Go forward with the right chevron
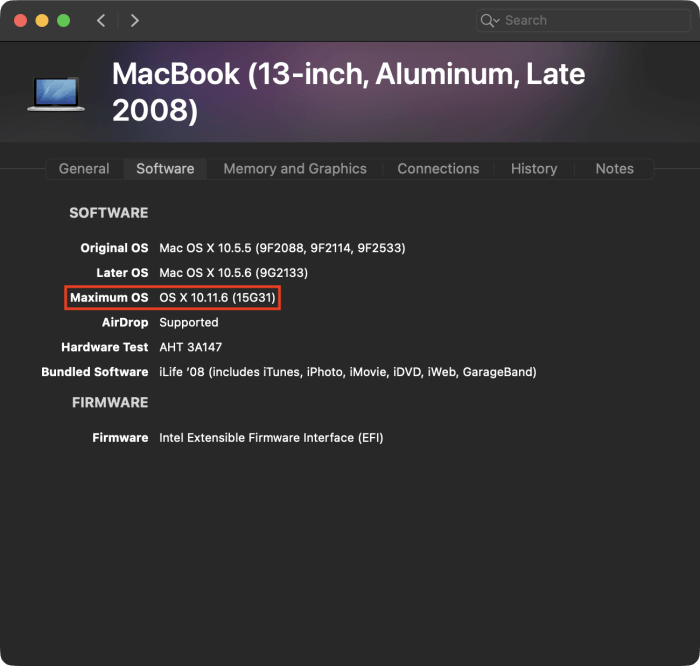 pos(134,21)
